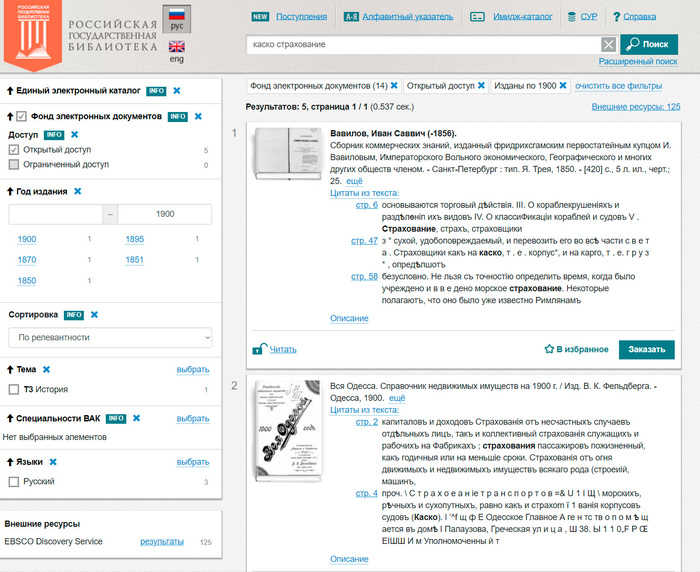Click Вавилов book cover thumbnail

click(x=288, y=154)
